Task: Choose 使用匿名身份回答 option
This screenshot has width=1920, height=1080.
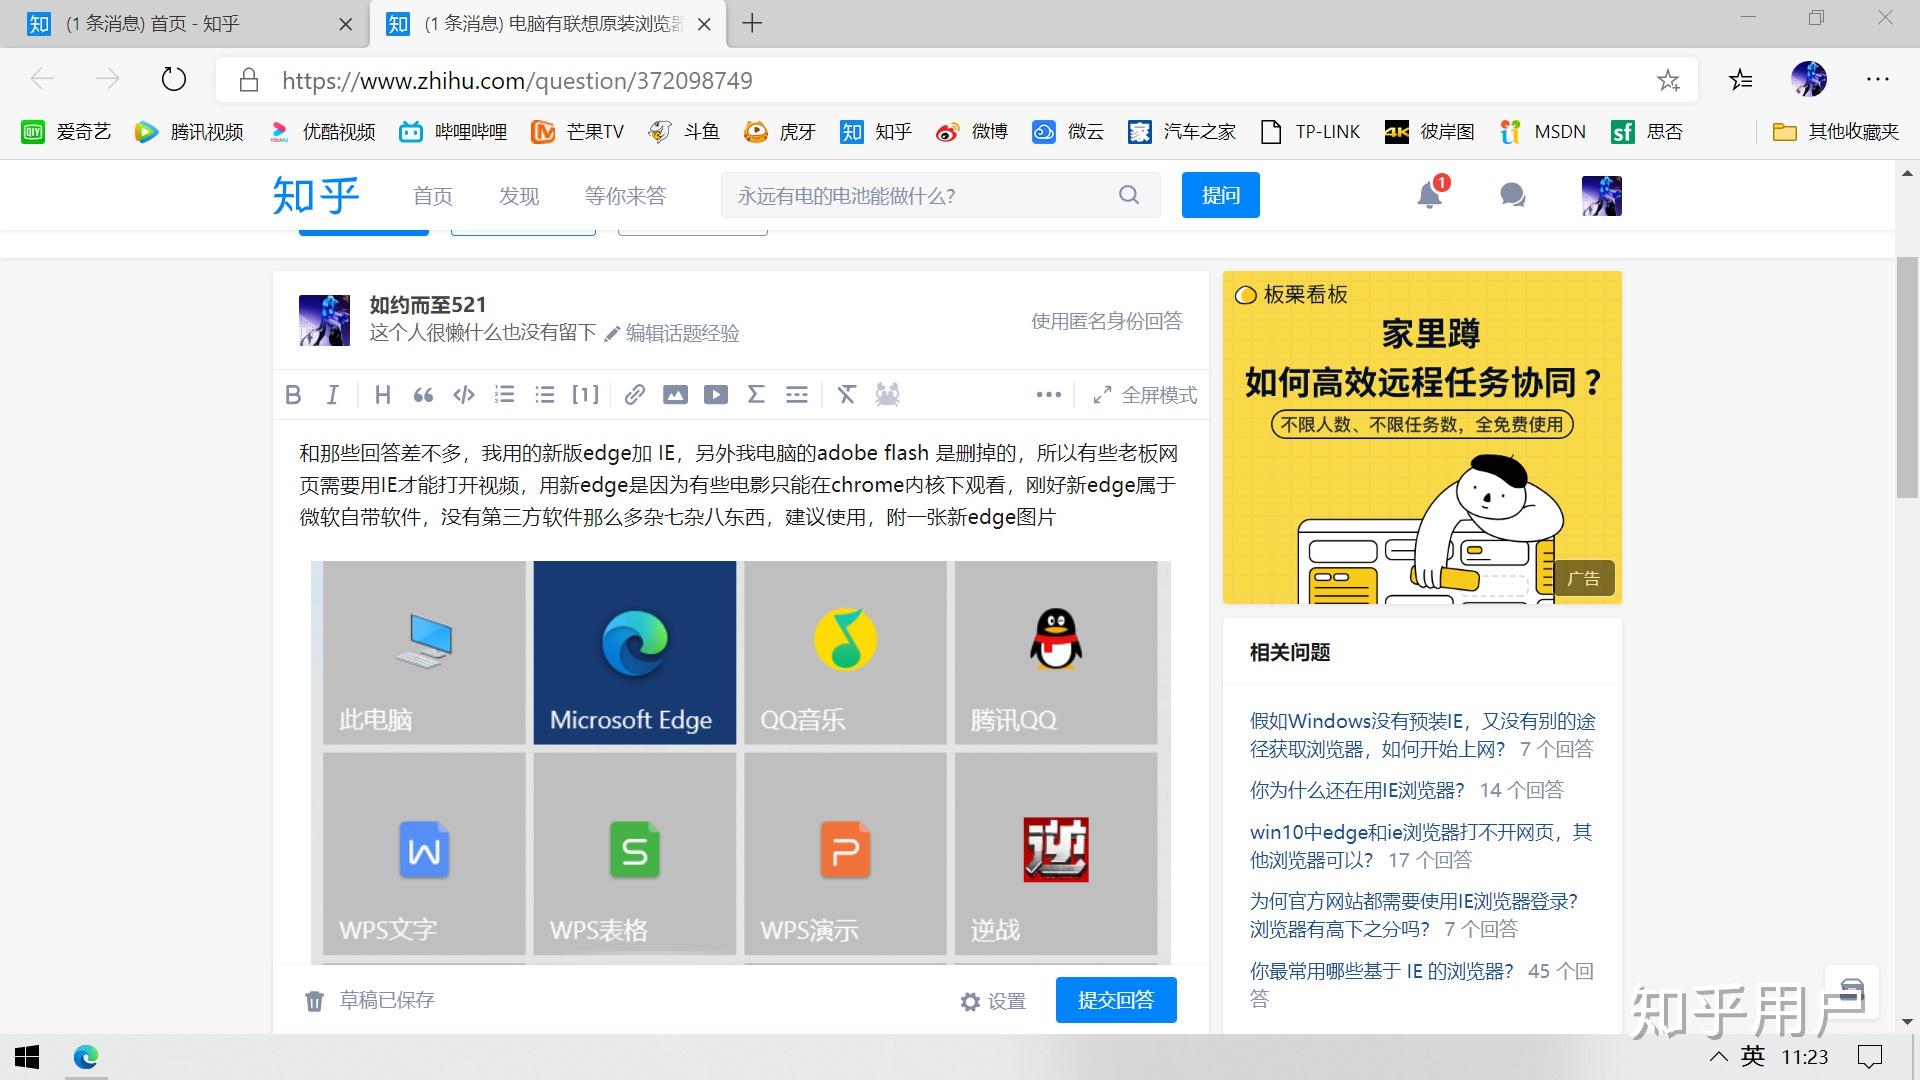Action: tap(1106, 321)
